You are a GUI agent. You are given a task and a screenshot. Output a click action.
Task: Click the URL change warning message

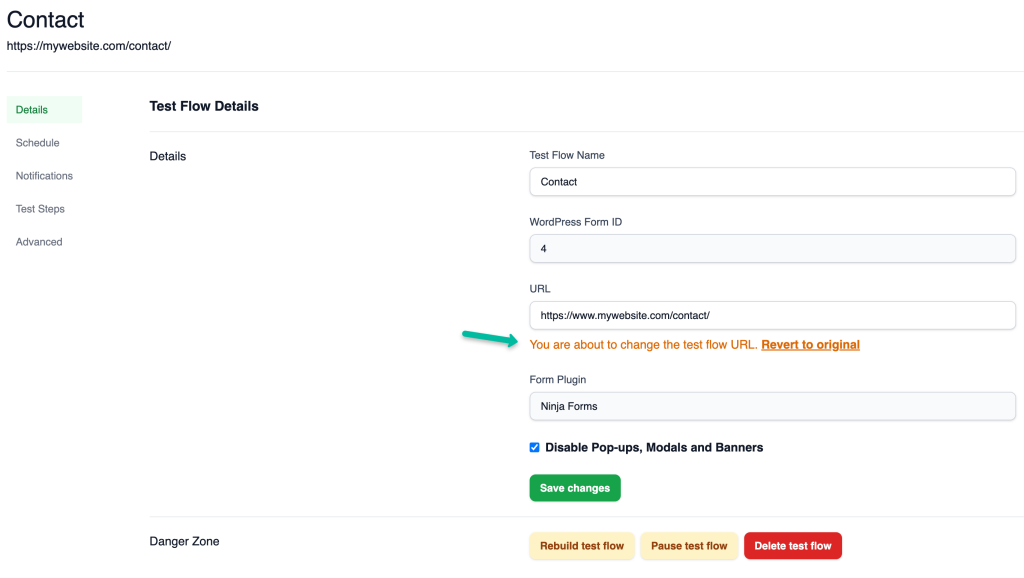[643, 345]
